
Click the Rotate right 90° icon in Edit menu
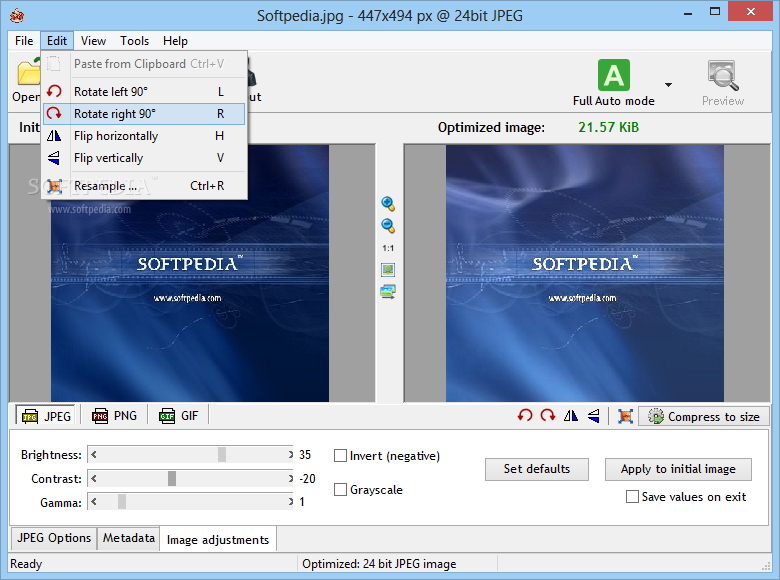(54, 114)
